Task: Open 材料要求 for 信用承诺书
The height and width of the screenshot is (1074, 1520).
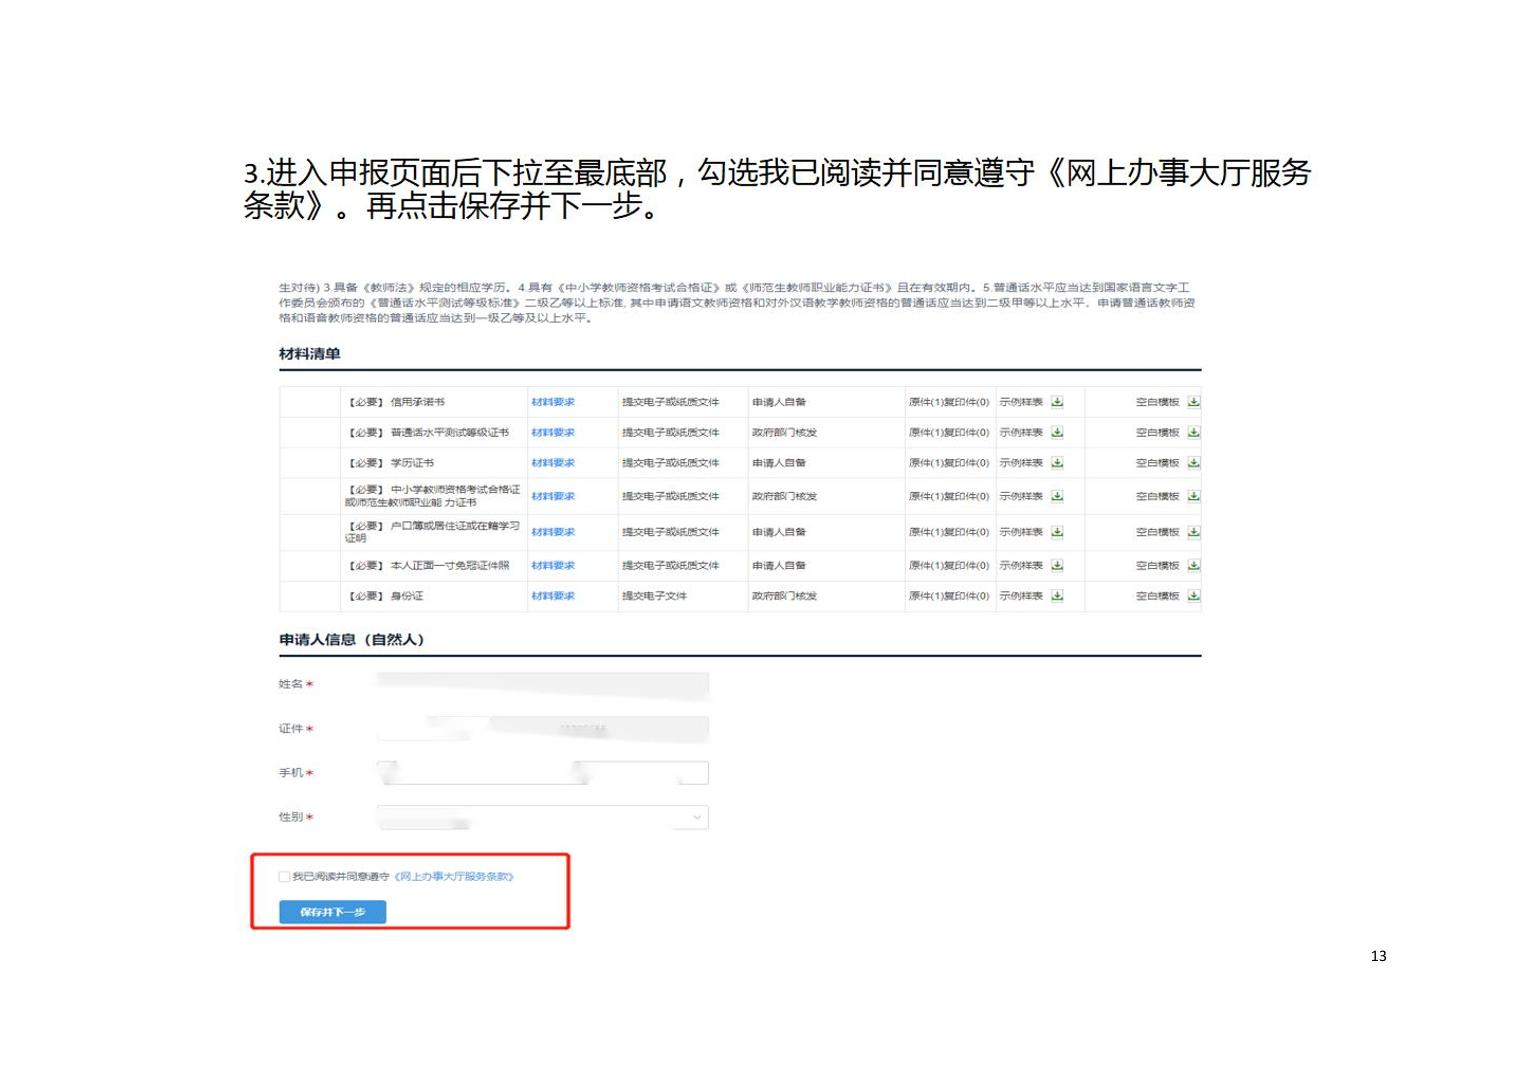Action: (x=553, y=402)
